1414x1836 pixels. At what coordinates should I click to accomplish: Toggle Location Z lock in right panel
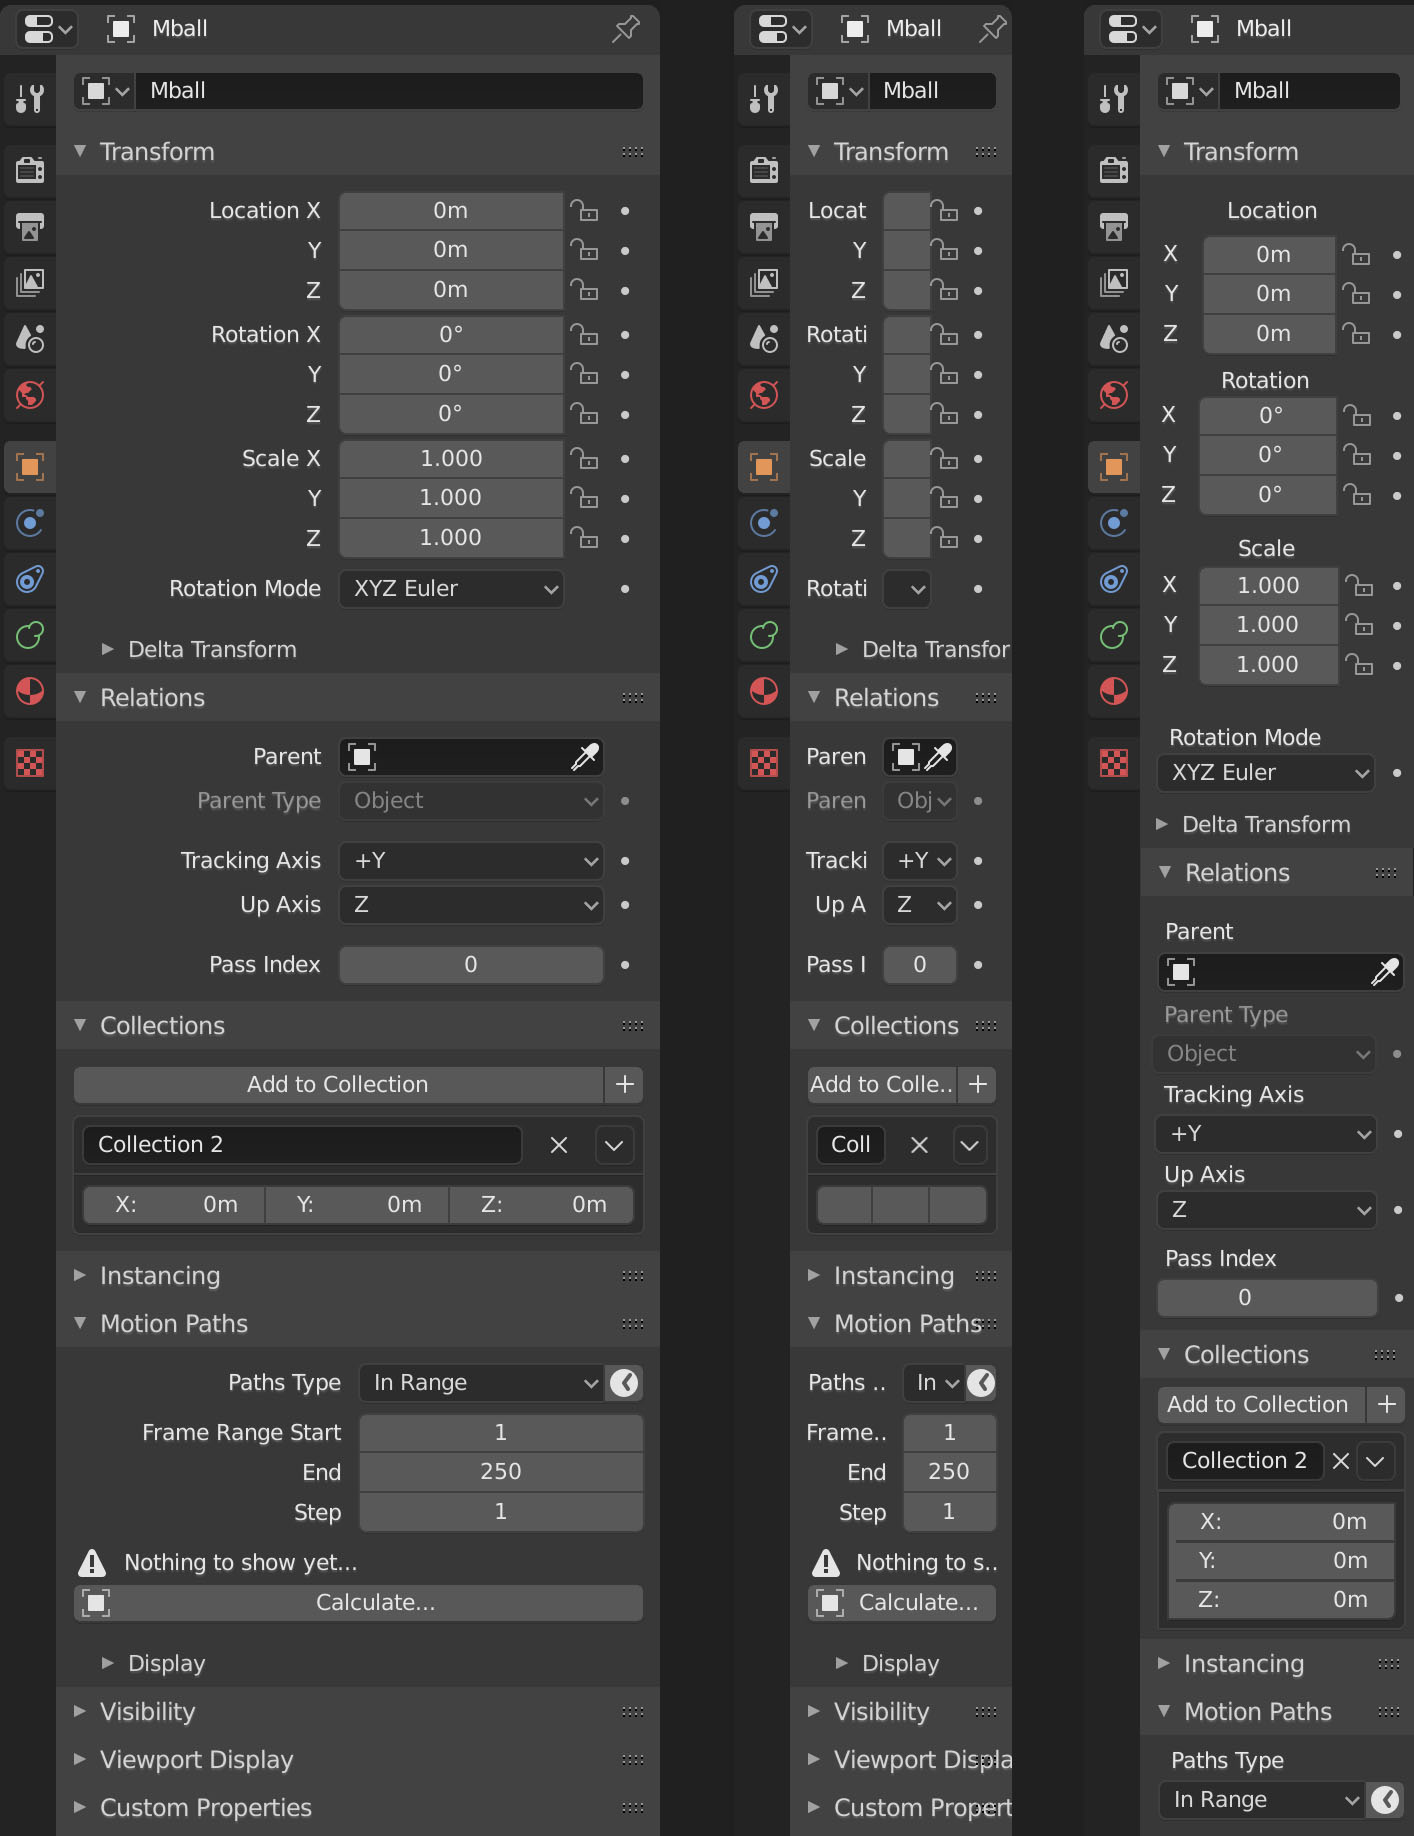pos(1357,333)
